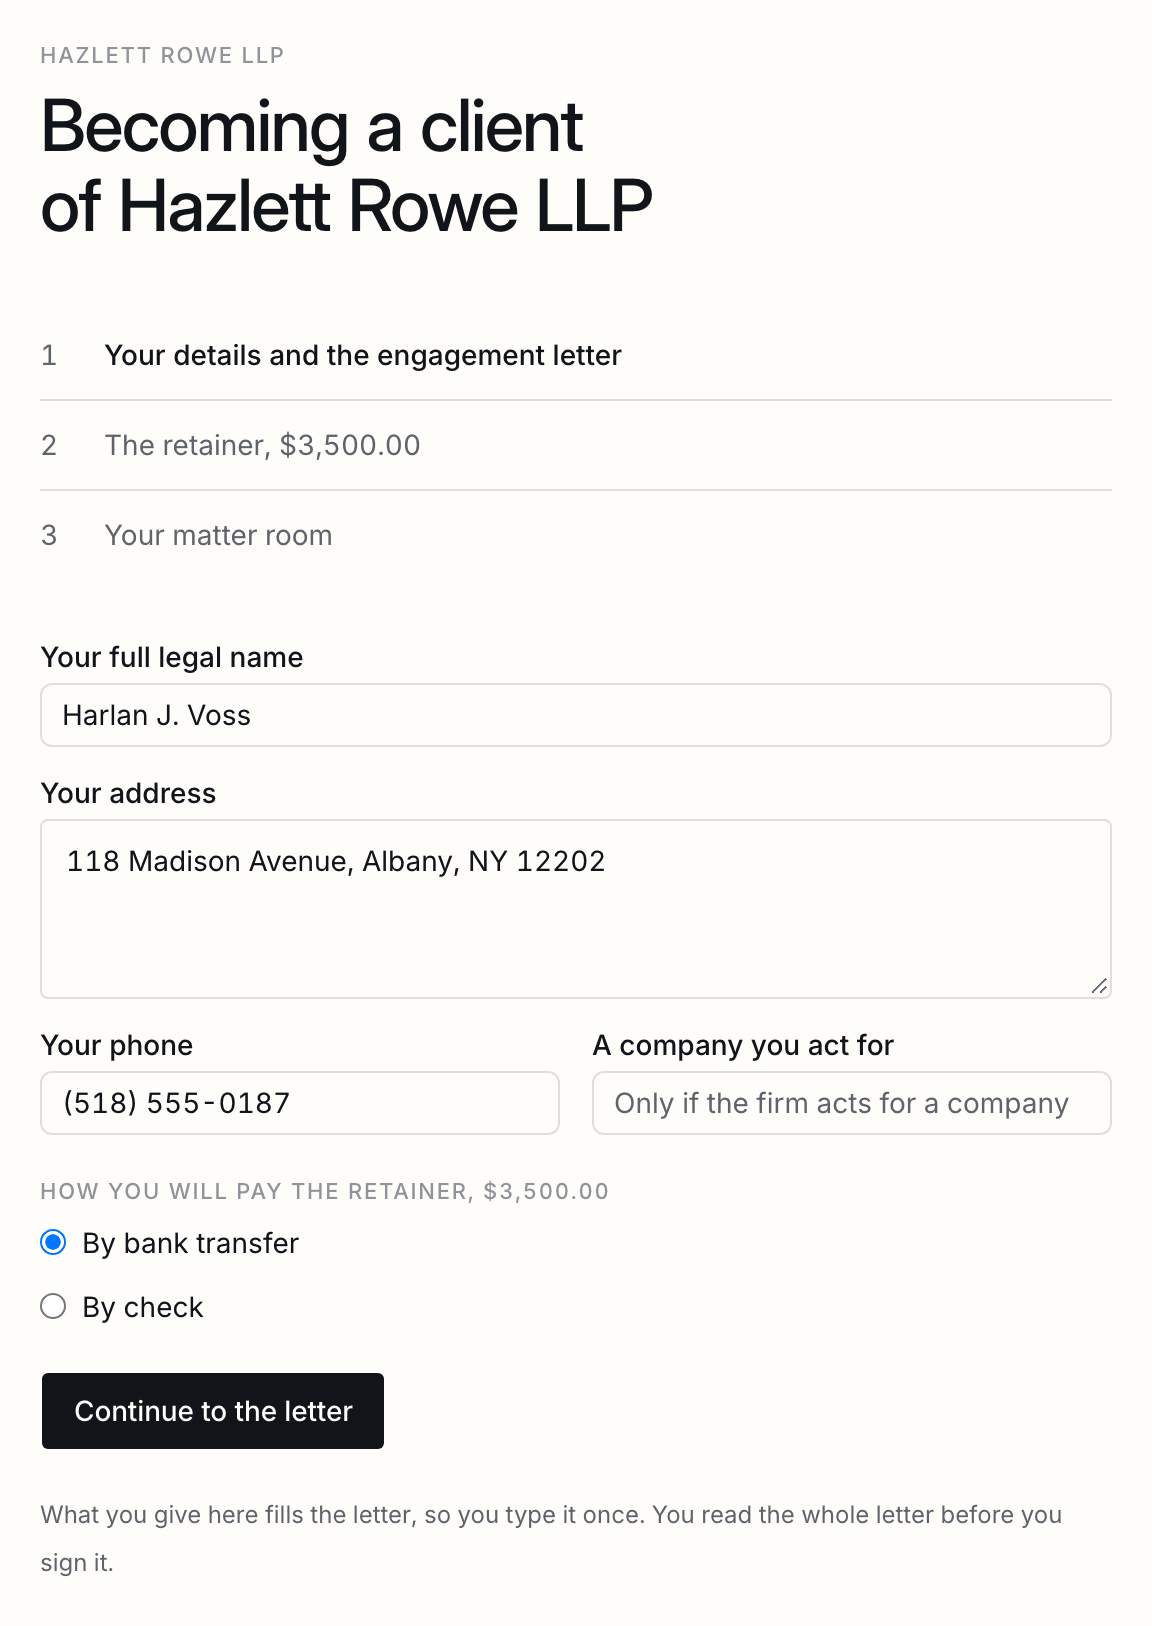
Task: Click the step number 3 marker
Action: [x=49, y=535]
